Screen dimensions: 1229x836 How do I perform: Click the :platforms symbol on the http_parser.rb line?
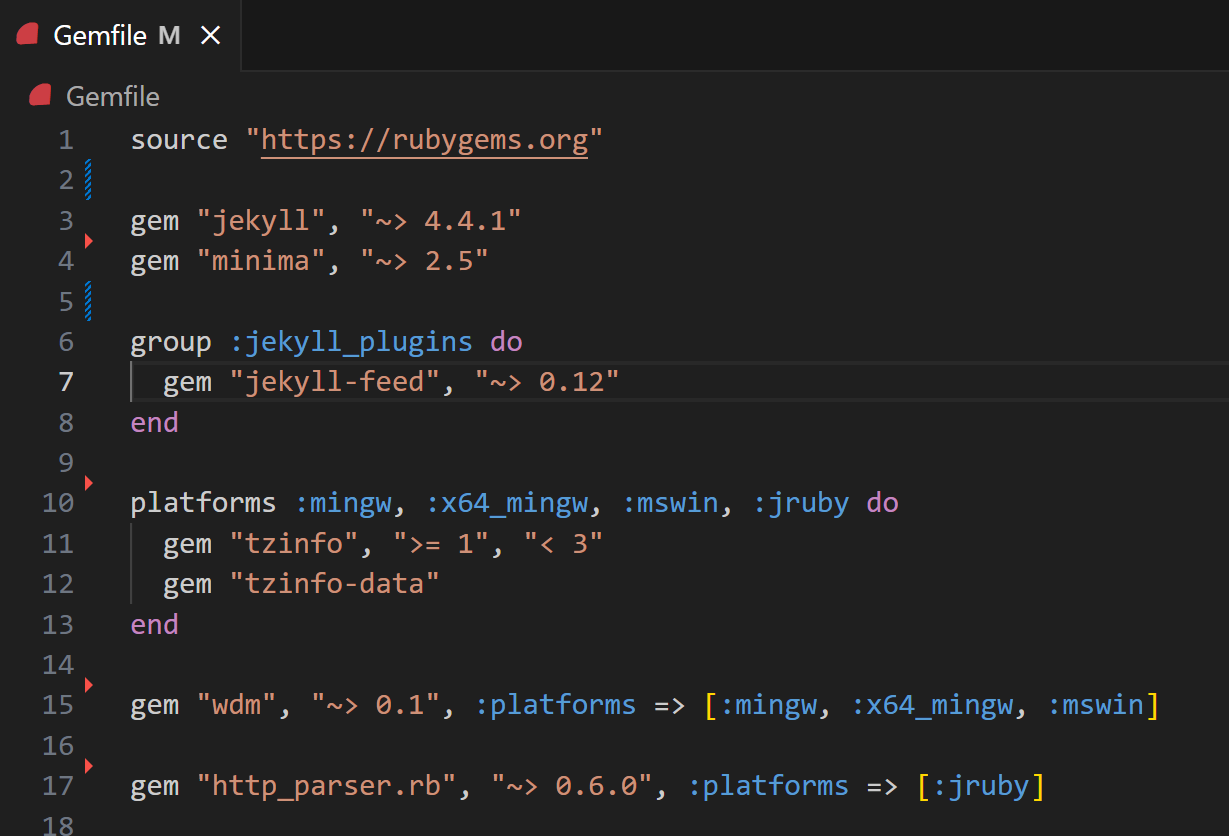pos(768,786)
